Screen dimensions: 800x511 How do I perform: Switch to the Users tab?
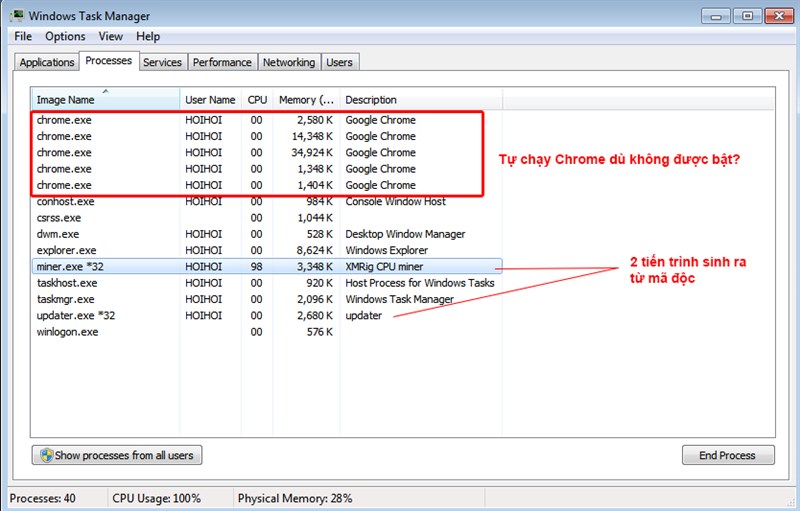339,62
